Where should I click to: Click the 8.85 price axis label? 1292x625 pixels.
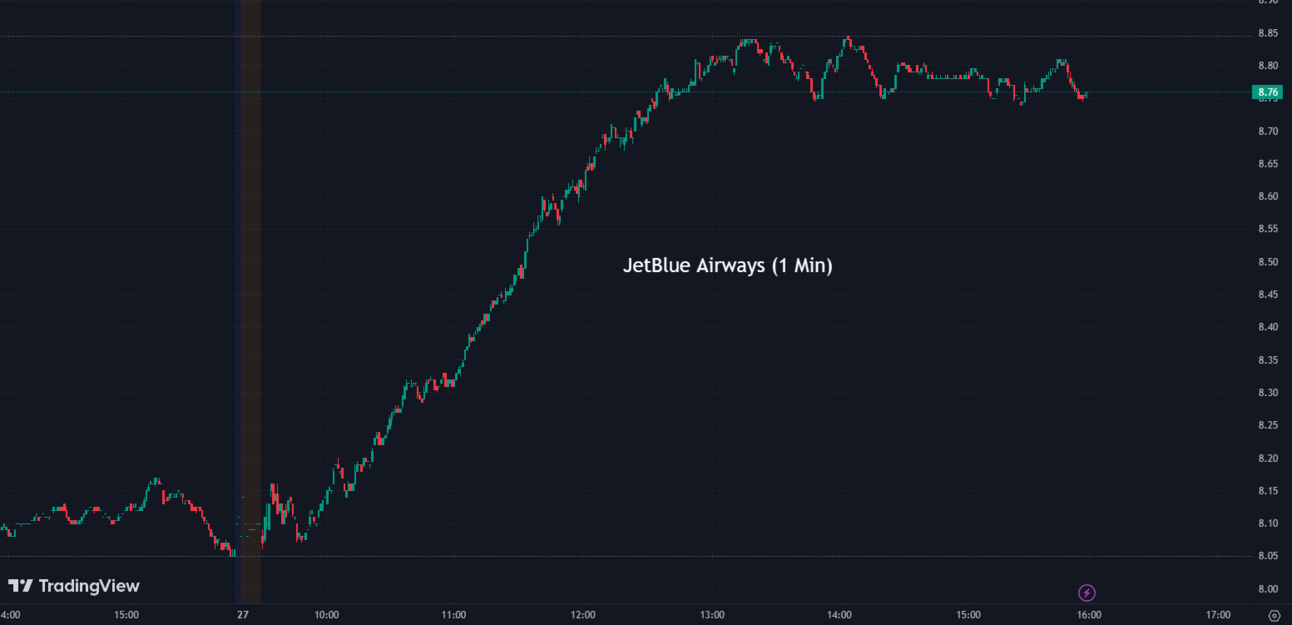point(1268,34)
